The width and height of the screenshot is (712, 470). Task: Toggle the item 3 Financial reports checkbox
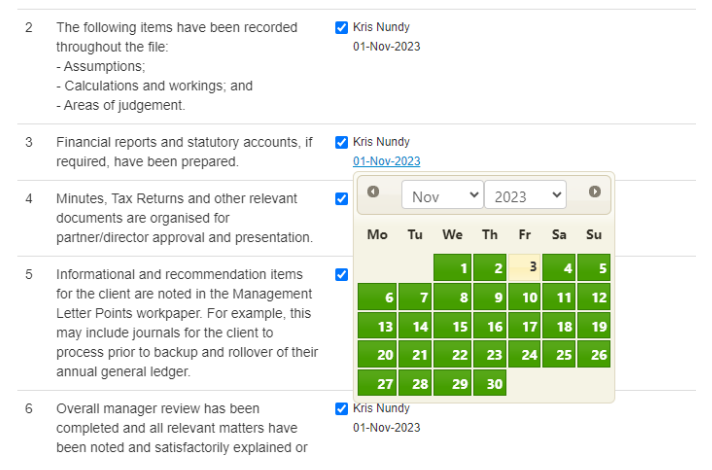click(x=342, y=142)
